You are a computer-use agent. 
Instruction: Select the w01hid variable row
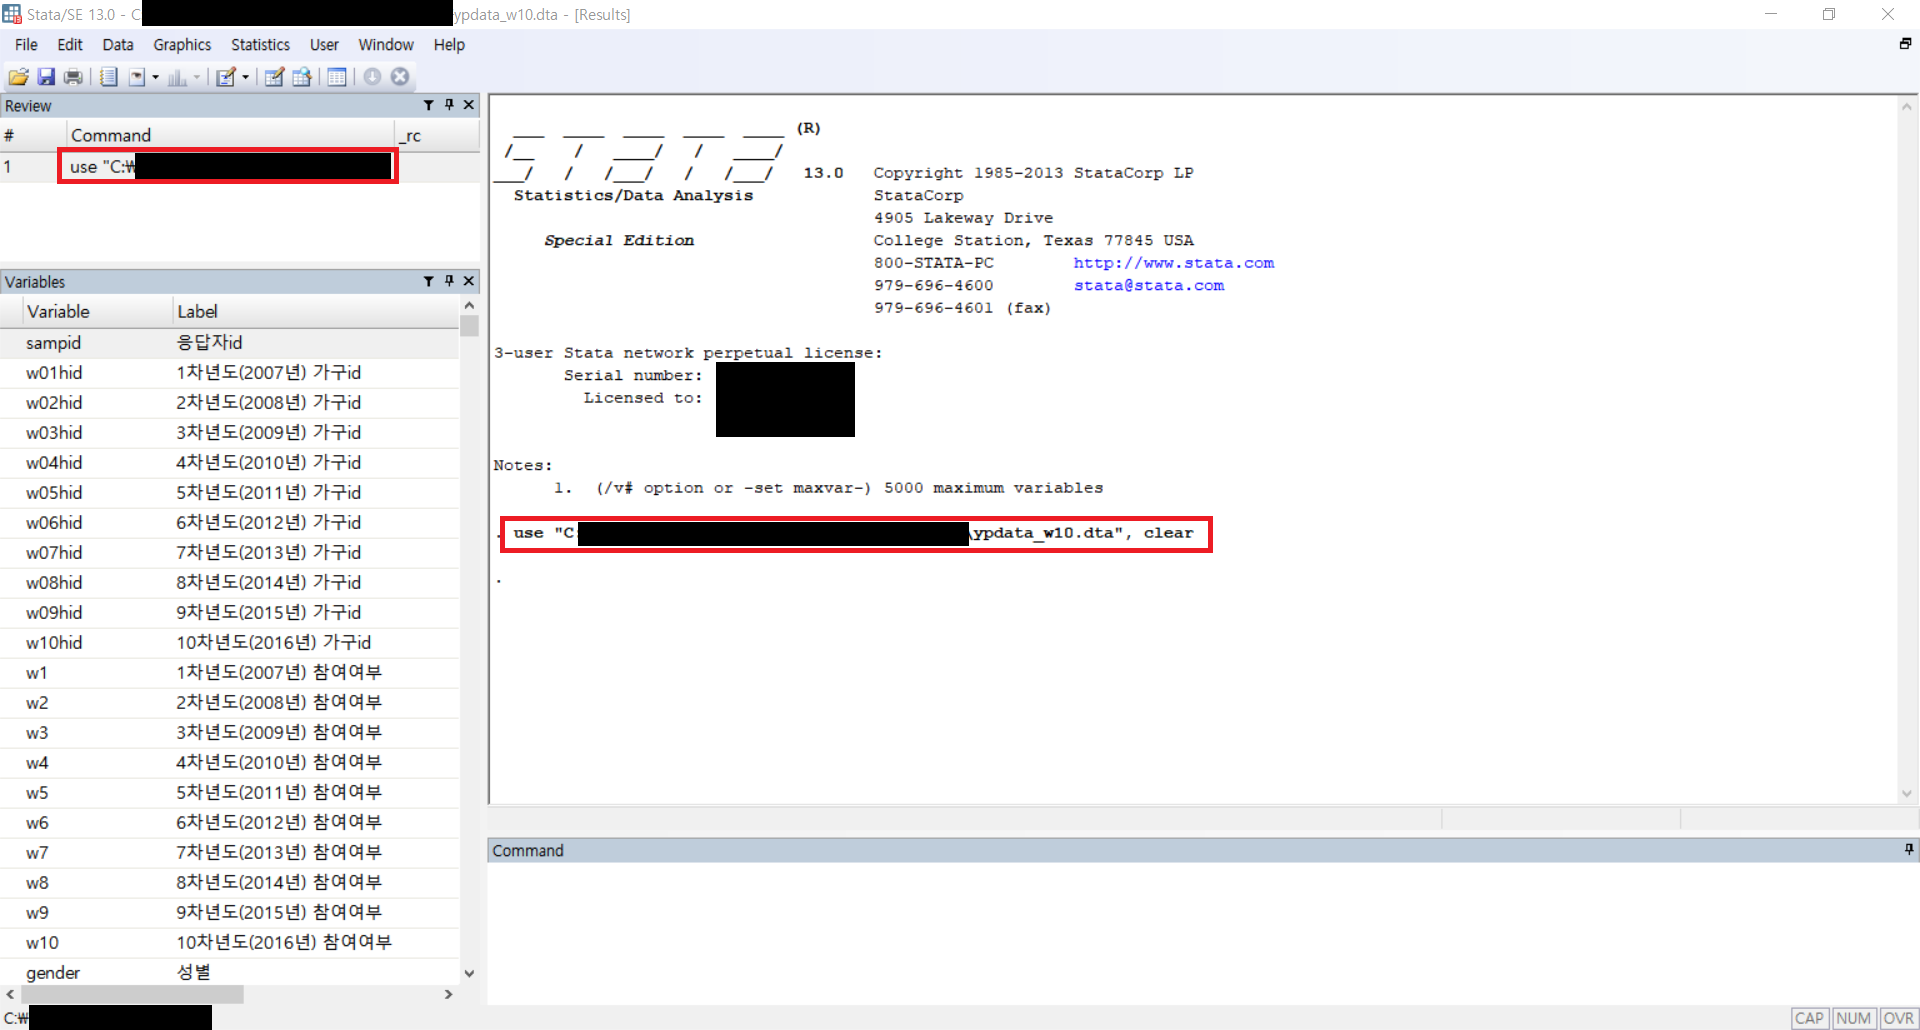point(230,373)
